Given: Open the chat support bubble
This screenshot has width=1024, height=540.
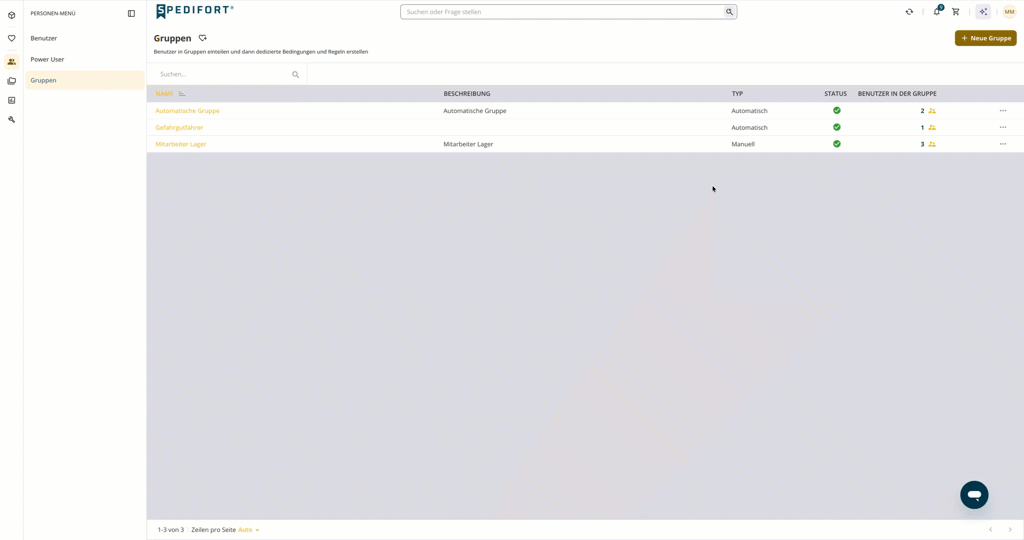Looking at the screenshot, I should pos(974,495).
